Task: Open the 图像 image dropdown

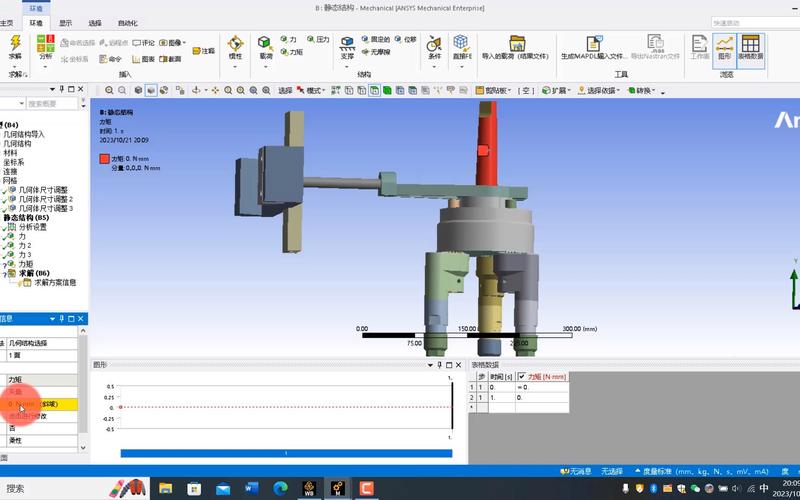Action: [x=173, y=43]
